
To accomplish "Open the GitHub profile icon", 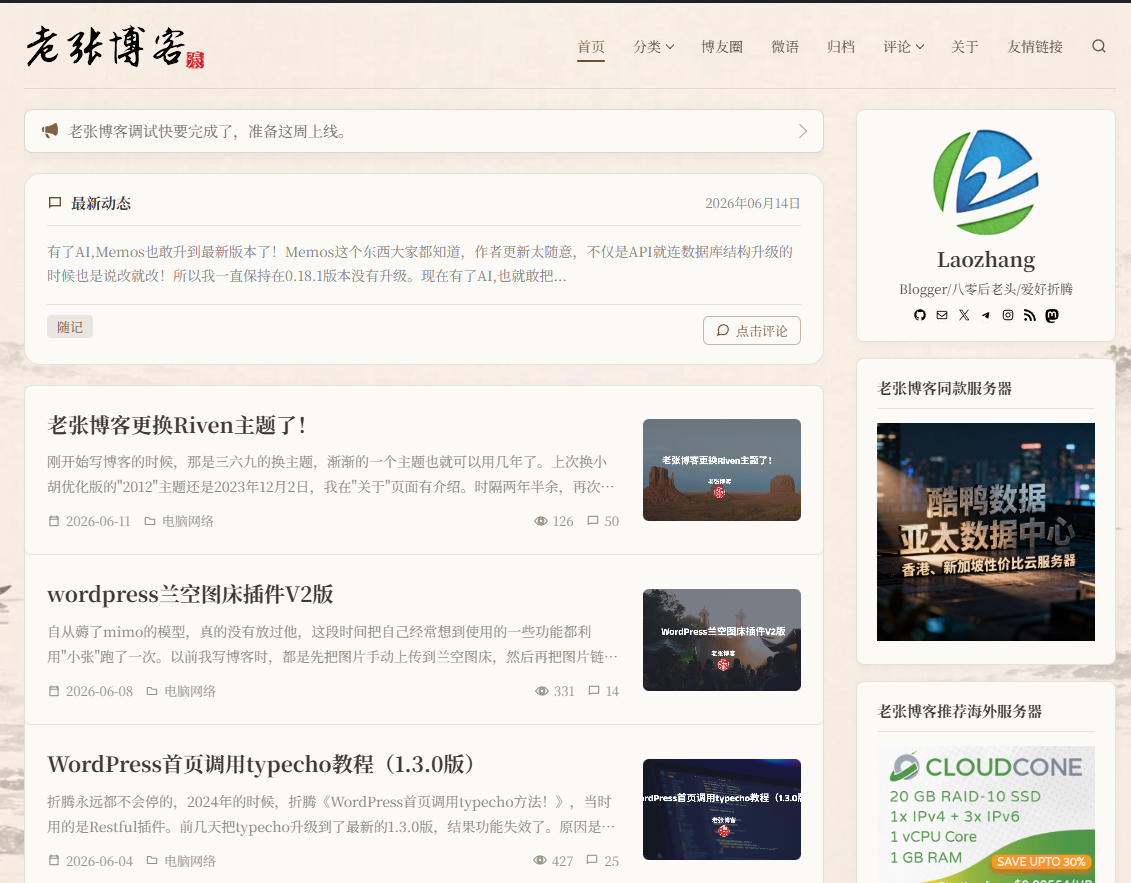I will (920, 315).
